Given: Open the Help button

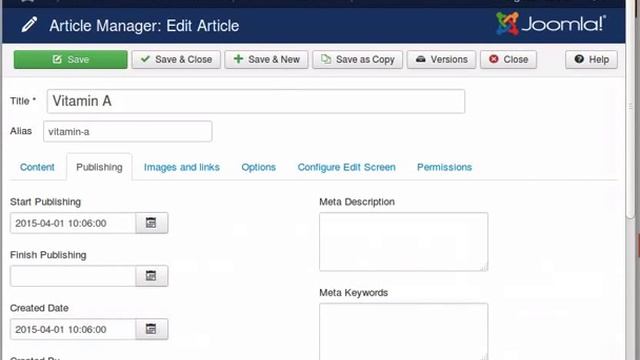Looking at the screenshot, I should point(591,60).
